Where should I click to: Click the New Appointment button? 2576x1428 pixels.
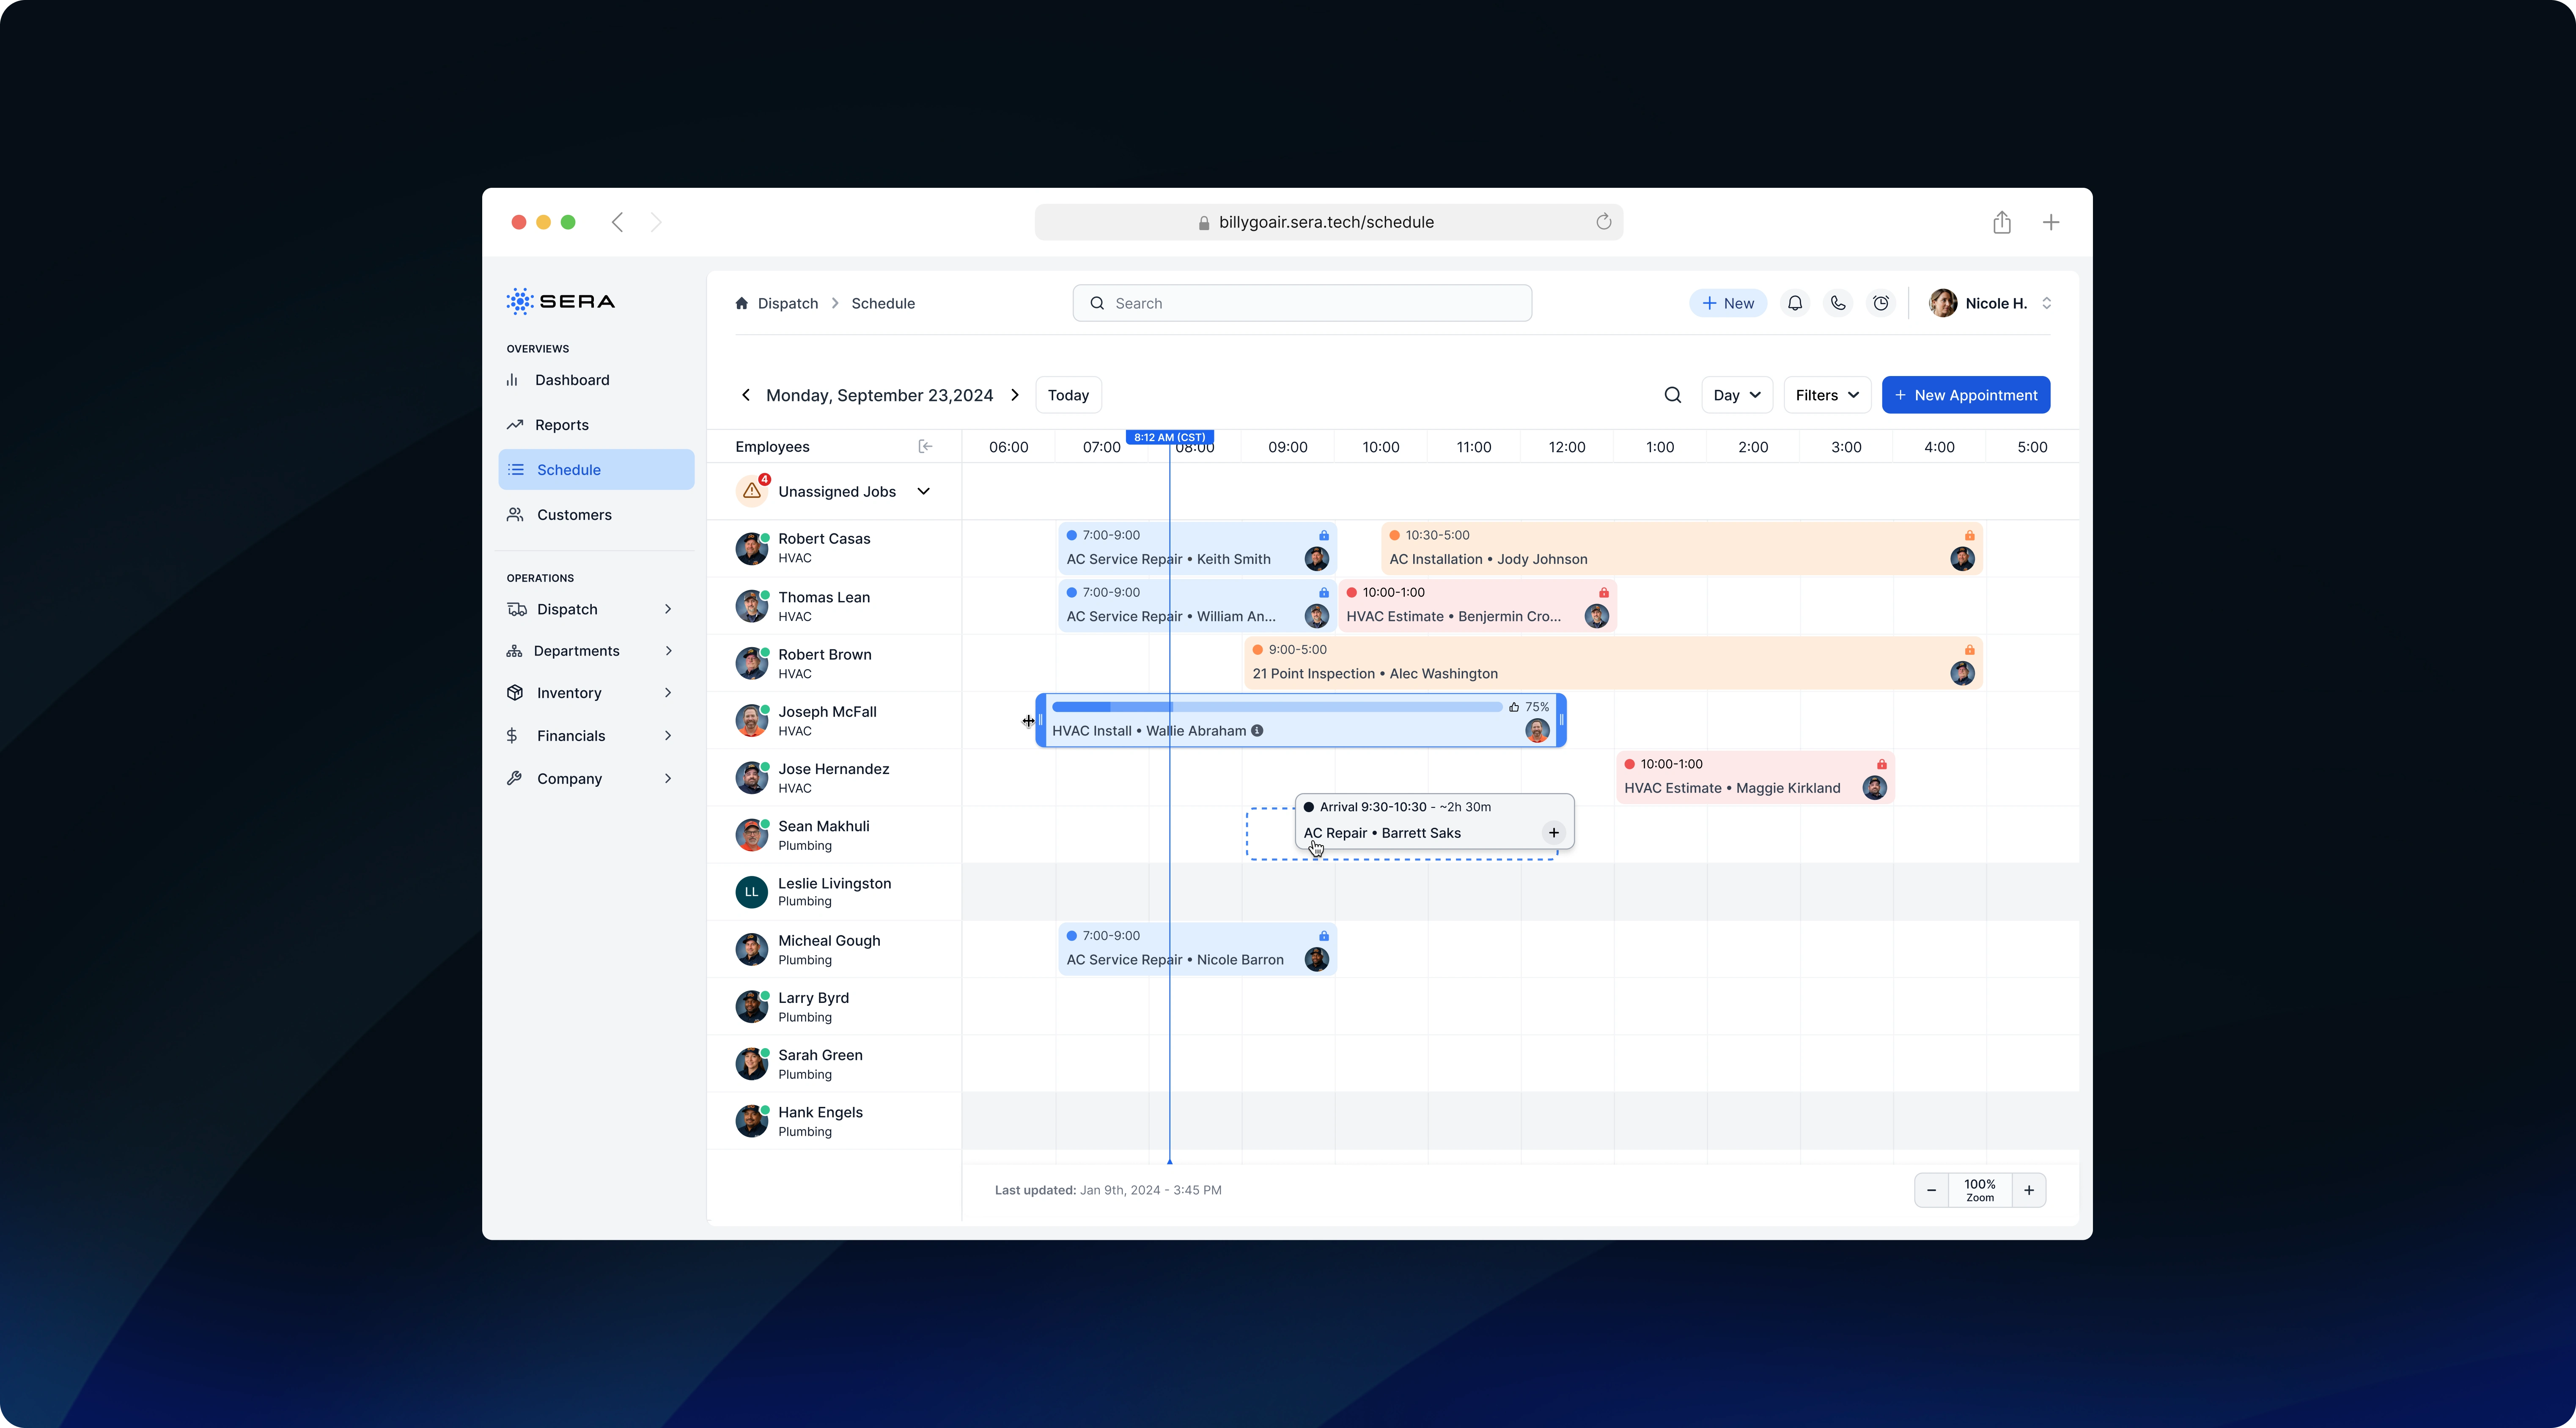1965,395
